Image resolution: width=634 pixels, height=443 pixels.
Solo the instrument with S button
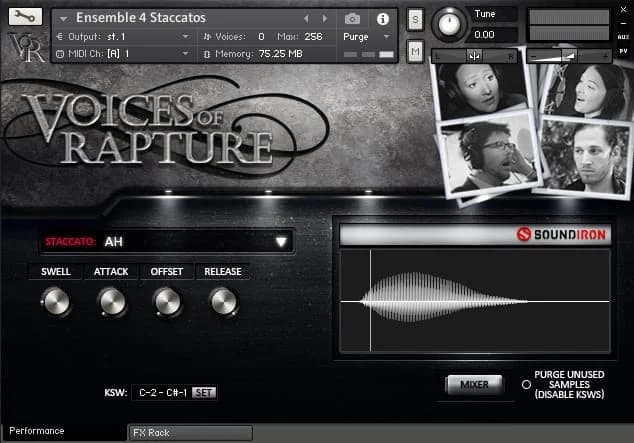point(415,19)
